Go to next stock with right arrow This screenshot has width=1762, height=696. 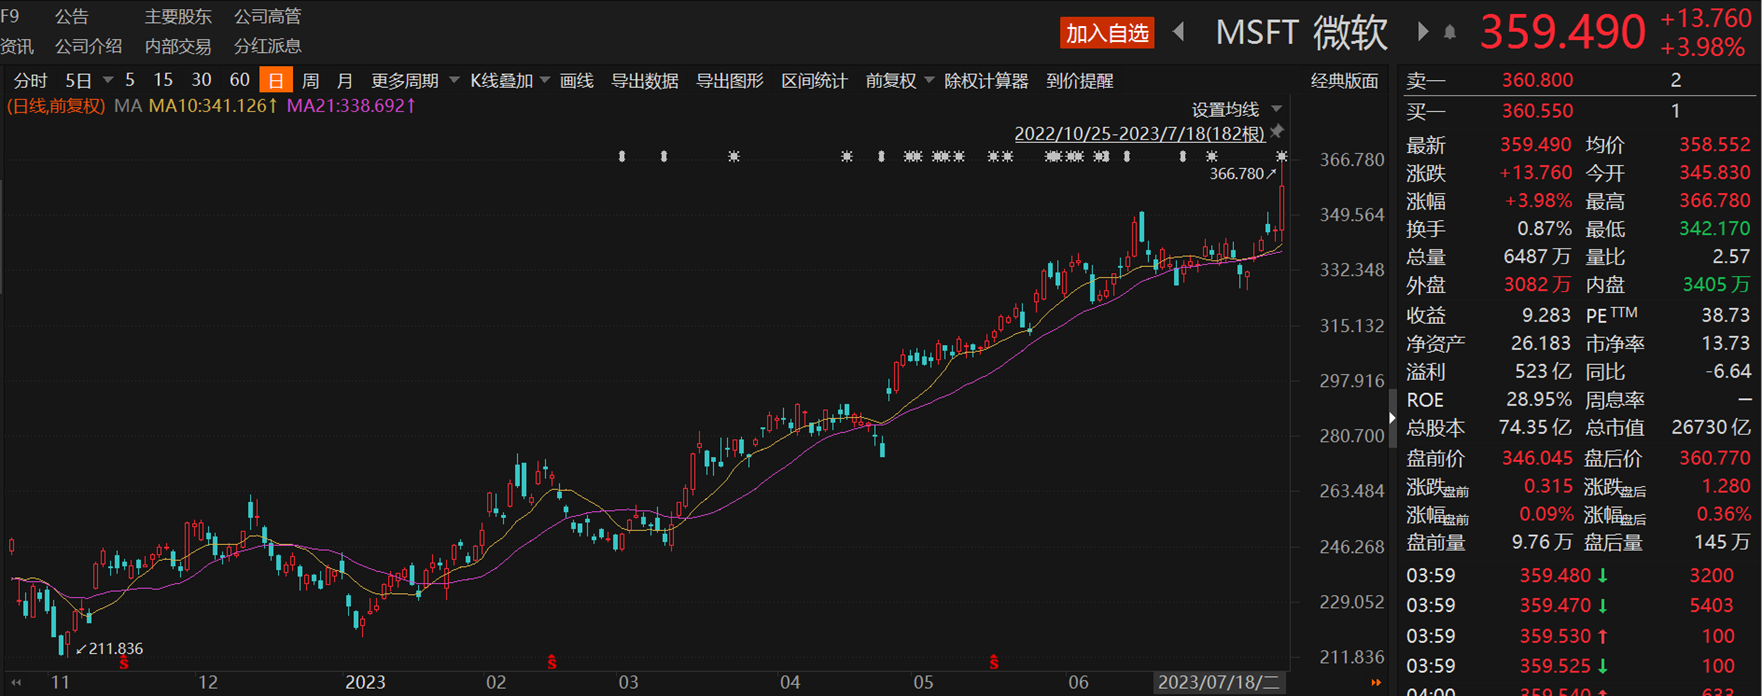click(1422, 32)
